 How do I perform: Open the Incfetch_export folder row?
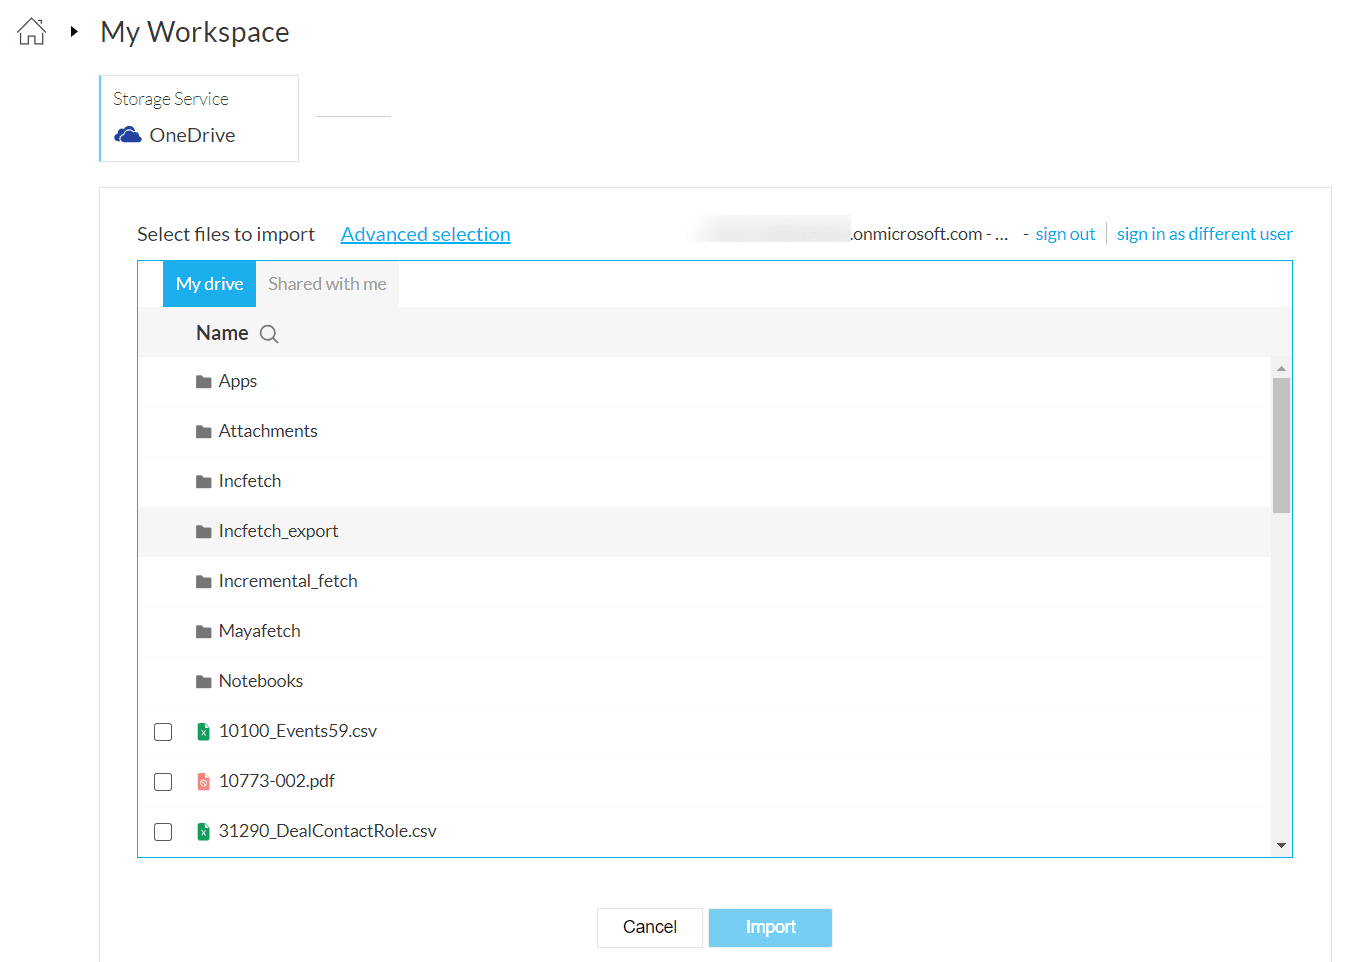tap(704, 532)
